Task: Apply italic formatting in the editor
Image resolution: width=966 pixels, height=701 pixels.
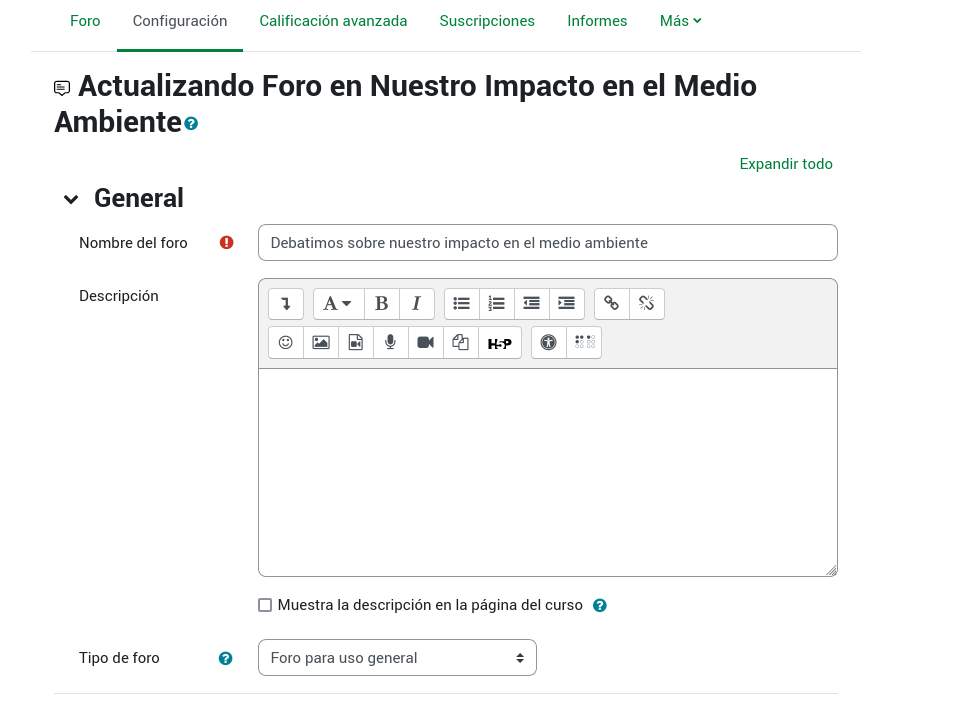Action: click(417, 304)
